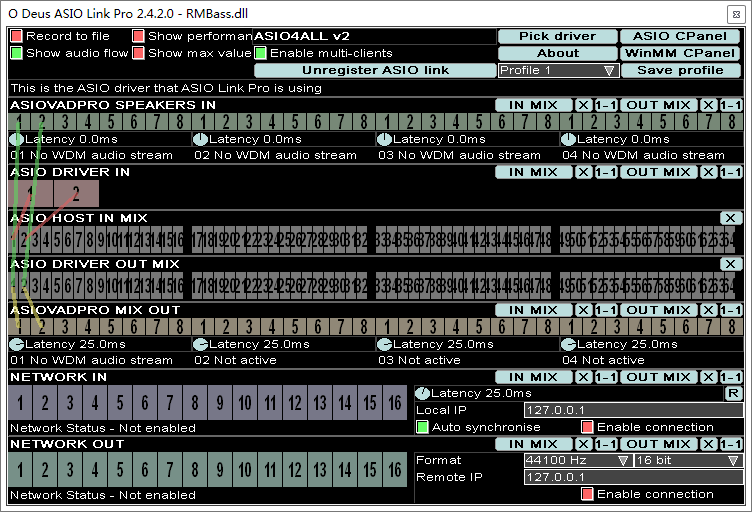This screenshot has width=752, height=512.
Task: Enable connection under Network In
Action: [x=587, y=427]
